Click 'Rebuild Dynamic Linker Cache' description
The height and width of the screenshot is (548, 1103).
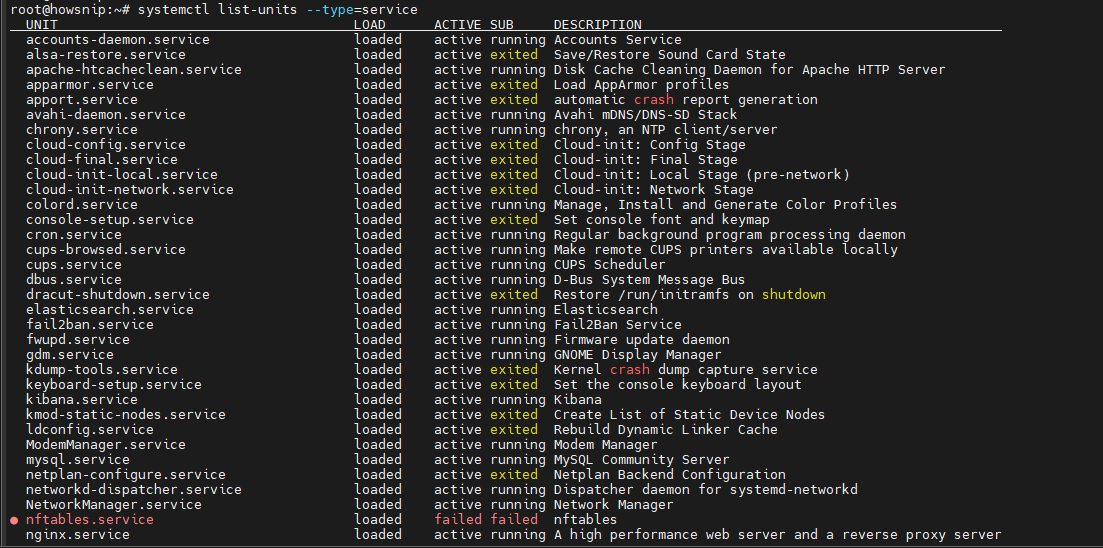[665, 430]
